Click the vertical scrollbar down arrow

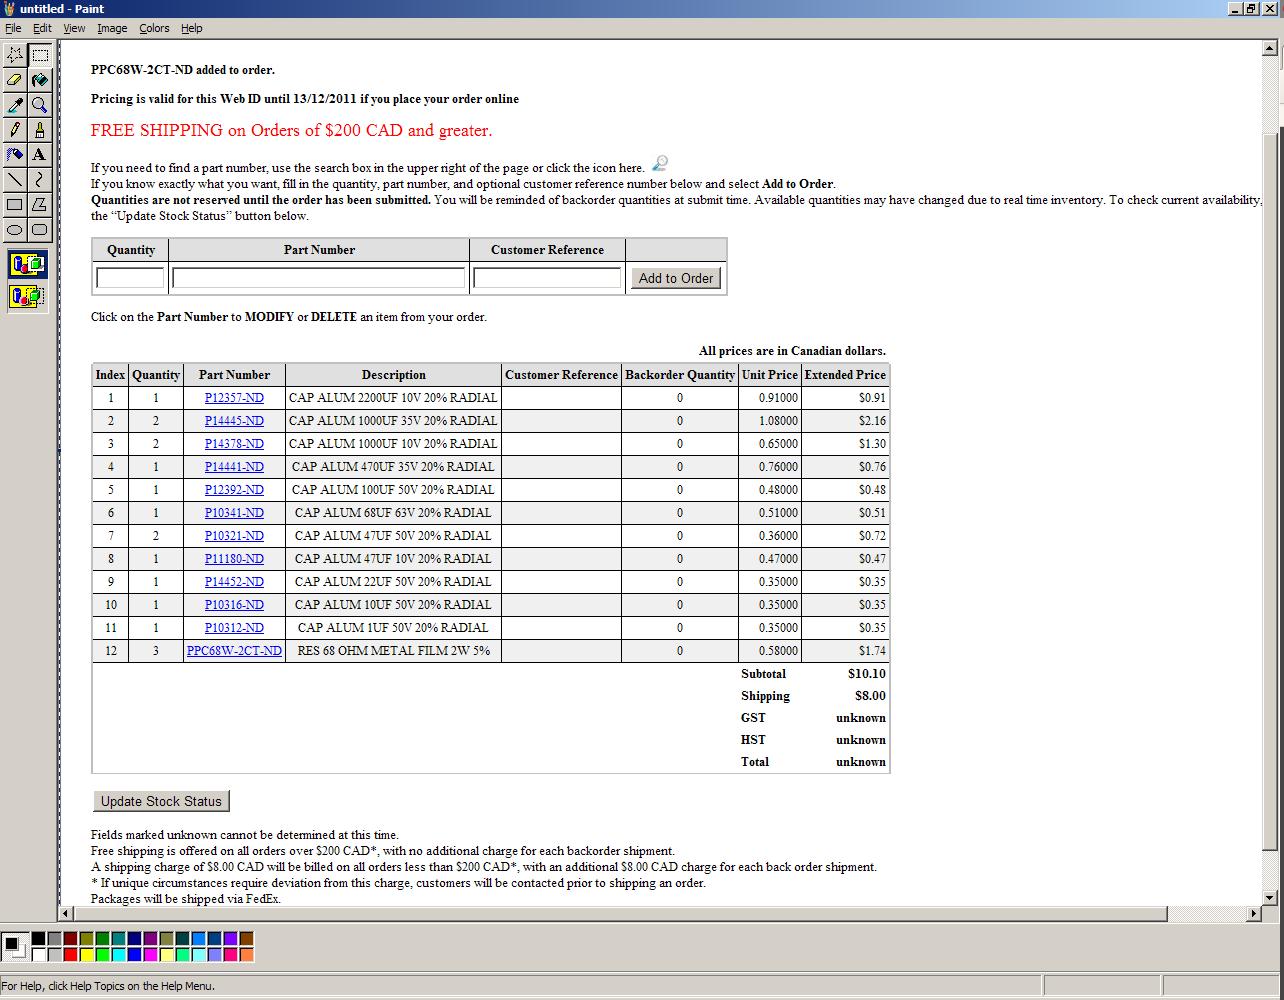coord(1270,897)
